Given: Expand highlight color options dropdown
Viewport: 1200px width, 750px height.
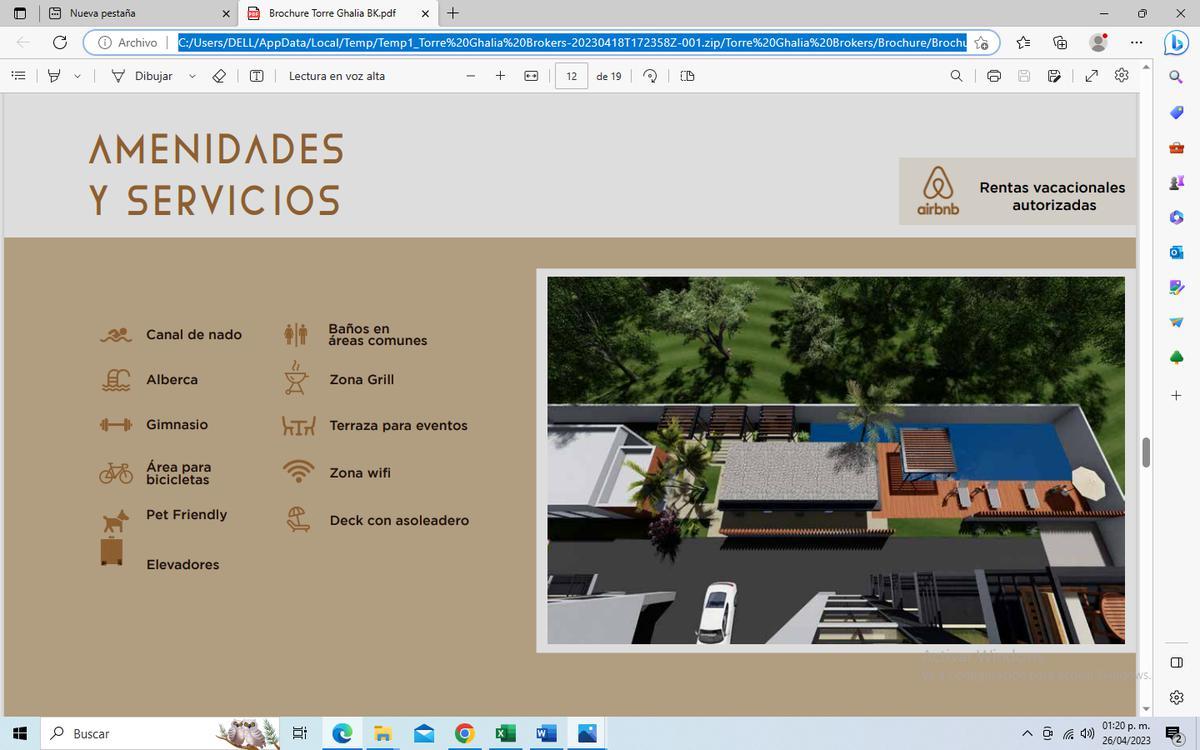Looking at the screenshot, I should tap(77, 76).
